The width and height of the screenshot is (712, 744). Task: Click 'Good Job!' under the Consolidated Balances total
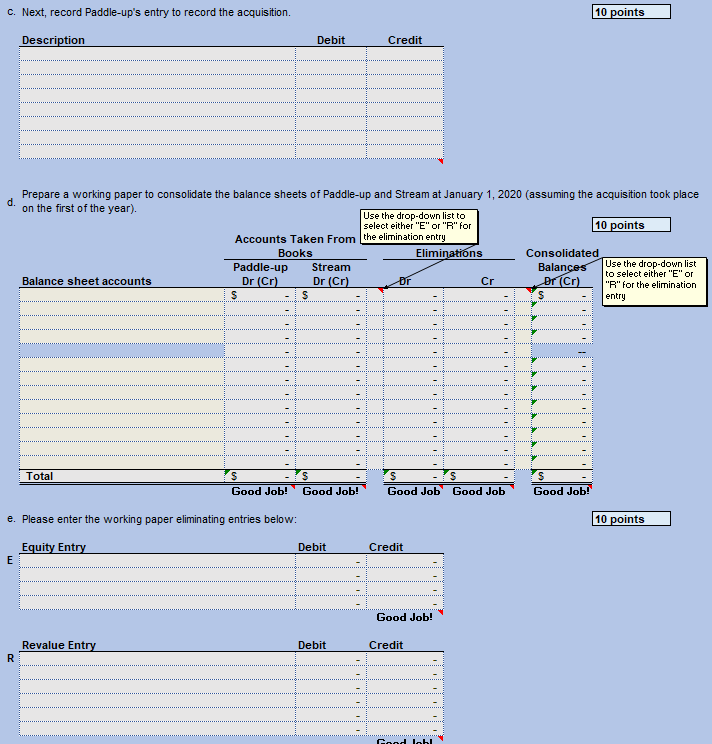[x=562, y=491]
